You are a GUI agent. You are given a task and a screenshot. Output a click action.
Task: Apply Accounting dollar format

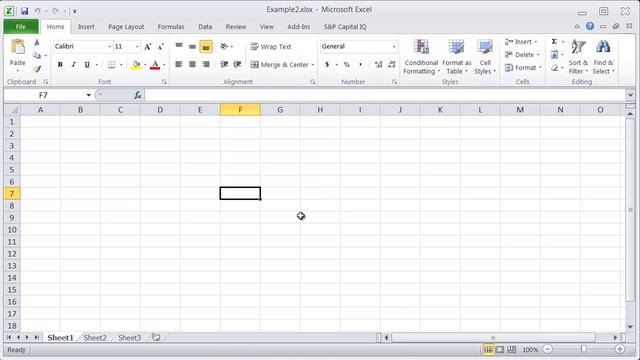click(x=327, y=64)
